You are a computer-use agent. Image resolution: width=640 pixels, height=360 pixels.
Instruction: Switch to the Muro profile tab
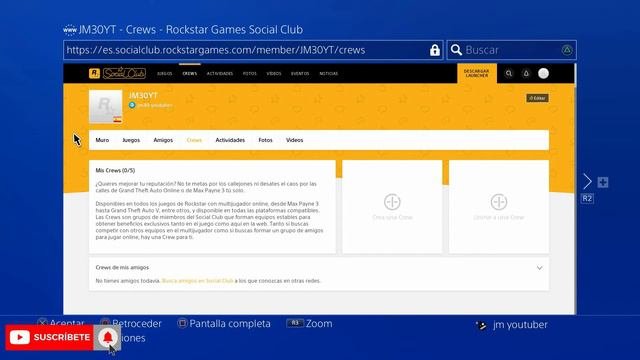102,140
